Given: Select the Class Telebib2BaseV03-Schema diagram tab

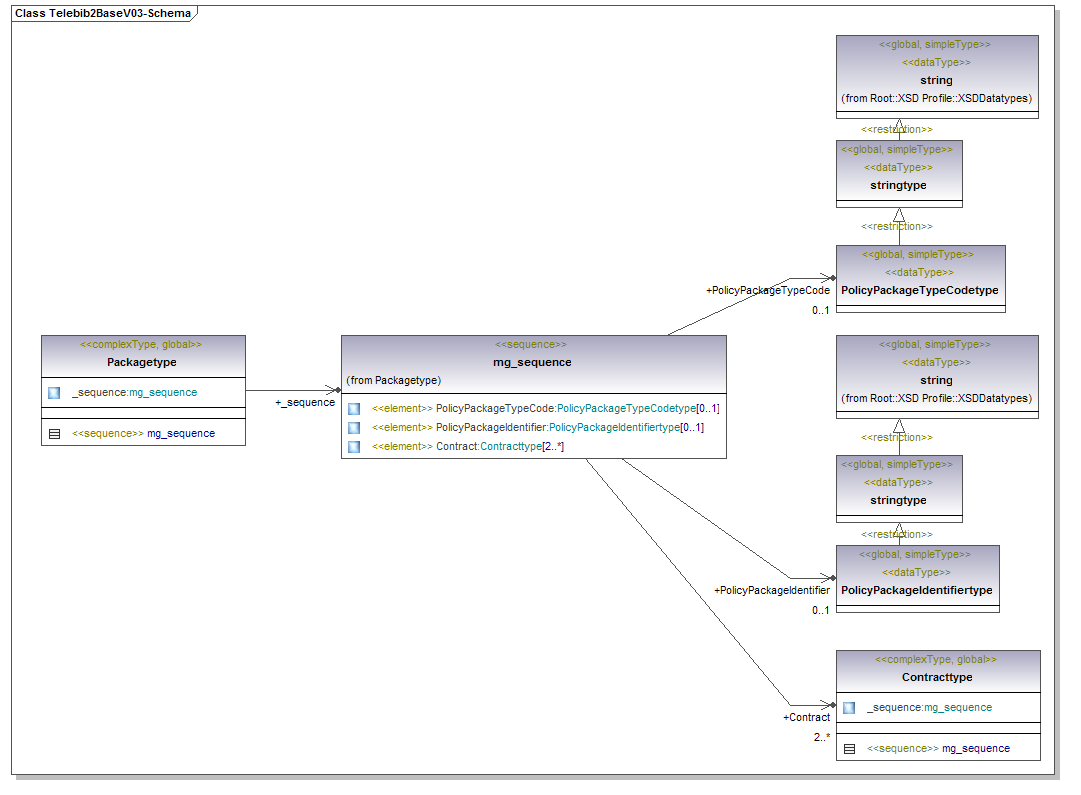Looking at the screenshot, I should tap(103, 14).
